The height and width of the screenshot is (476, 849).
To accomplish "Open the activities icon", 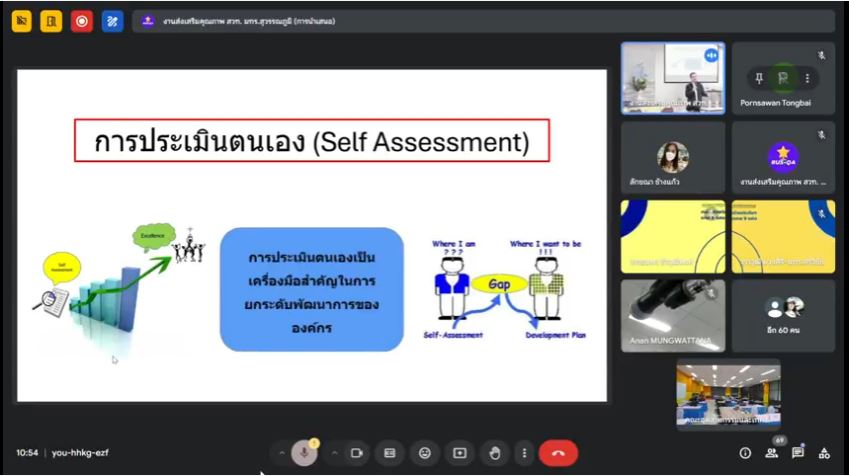I will [824, 453].
